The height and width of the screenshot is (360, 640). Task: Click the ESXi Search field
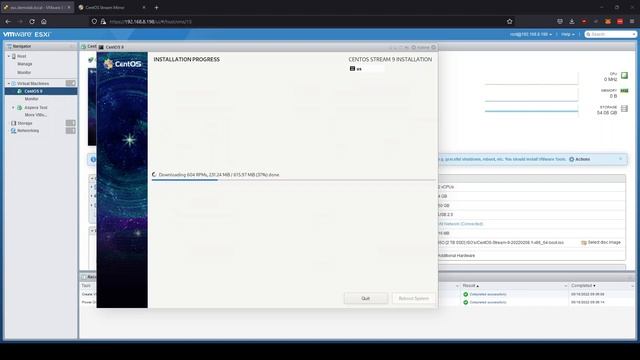(611, 34)
